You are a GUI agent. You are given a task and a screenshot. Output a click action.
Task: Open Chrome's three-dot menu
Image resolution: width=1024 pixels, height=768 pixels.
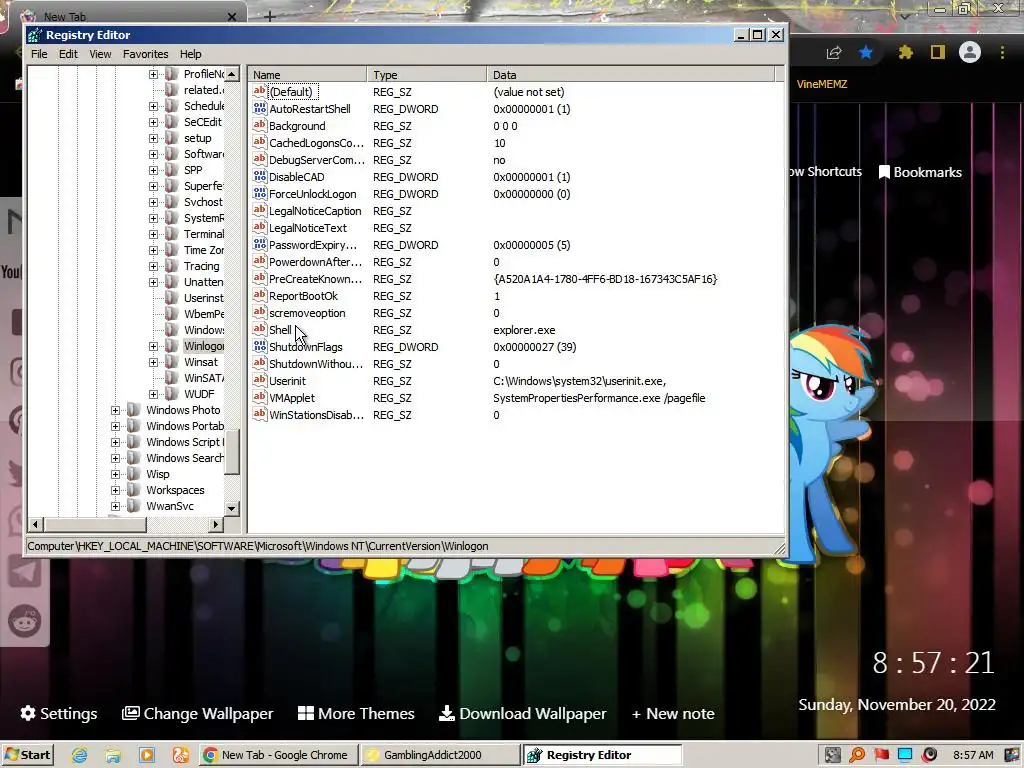click(x=1002, y=52)
